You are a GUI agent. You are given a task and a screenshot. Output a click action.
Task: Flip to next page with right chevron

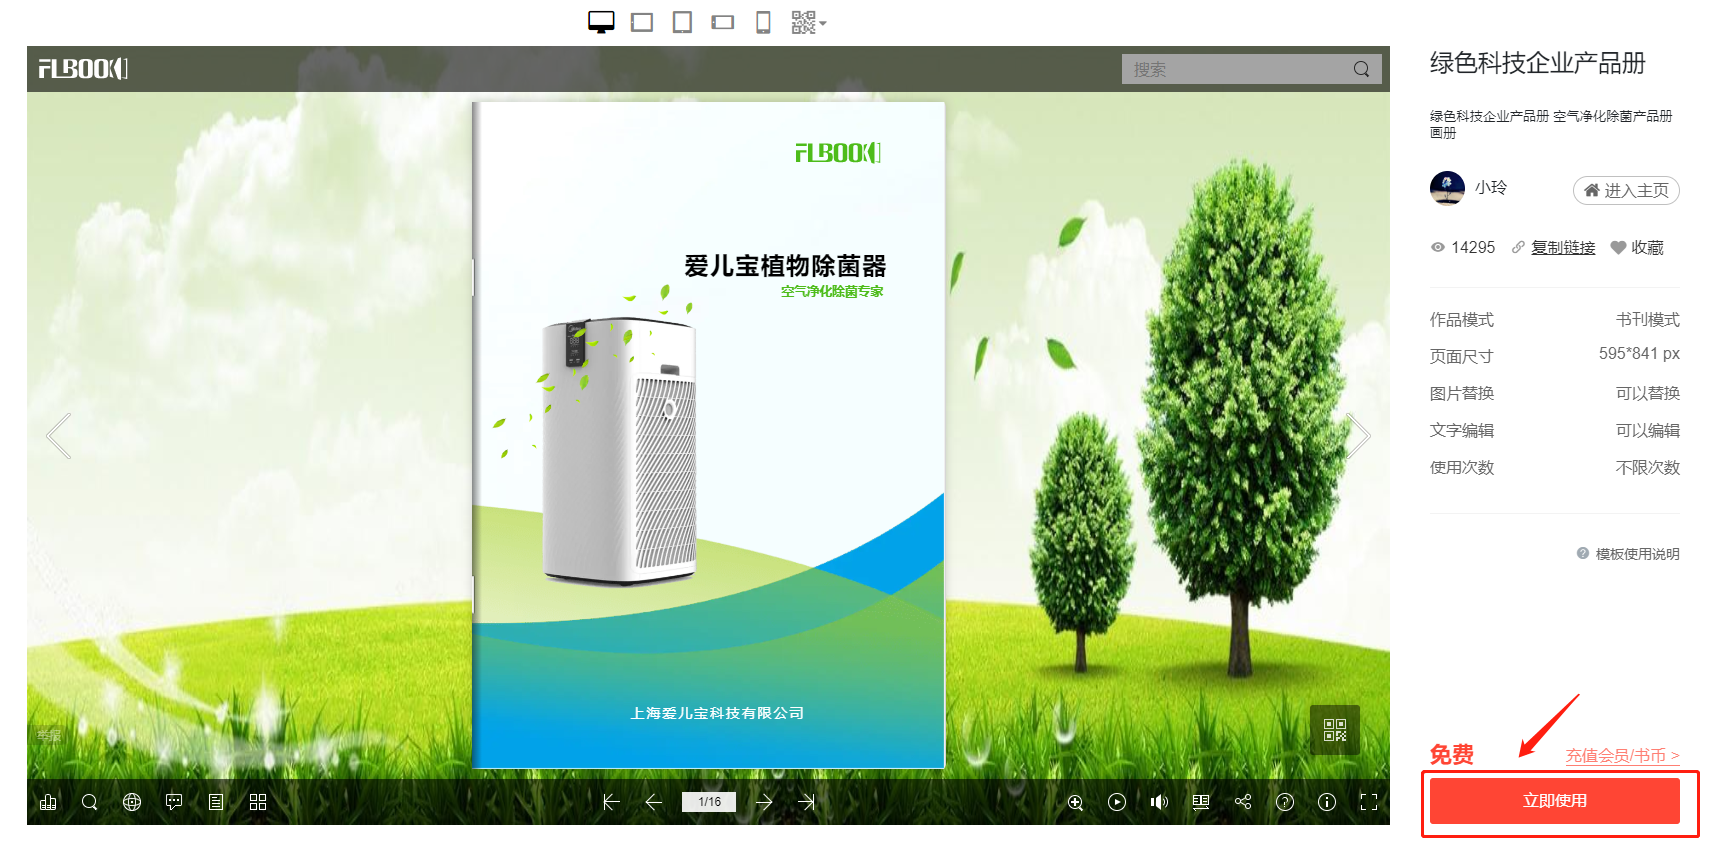(1358, 436)
